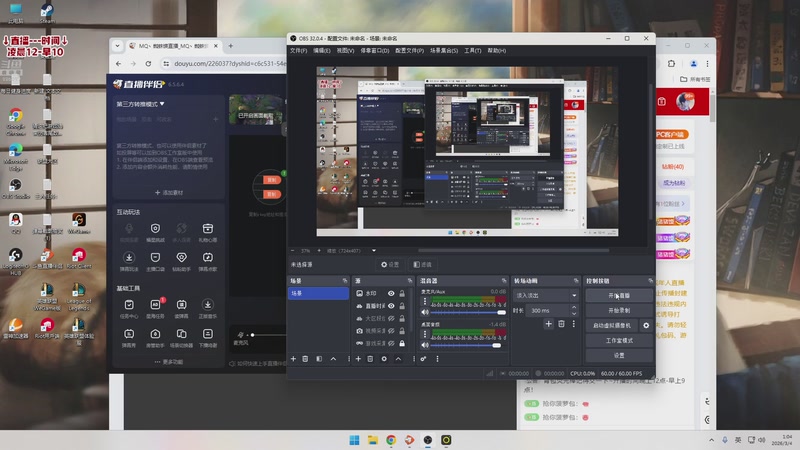The width and height of the screenshot is (800, 450).
Task: Mute the 麦克风/Aux speaker icon
Action: (x=424, y=312)
